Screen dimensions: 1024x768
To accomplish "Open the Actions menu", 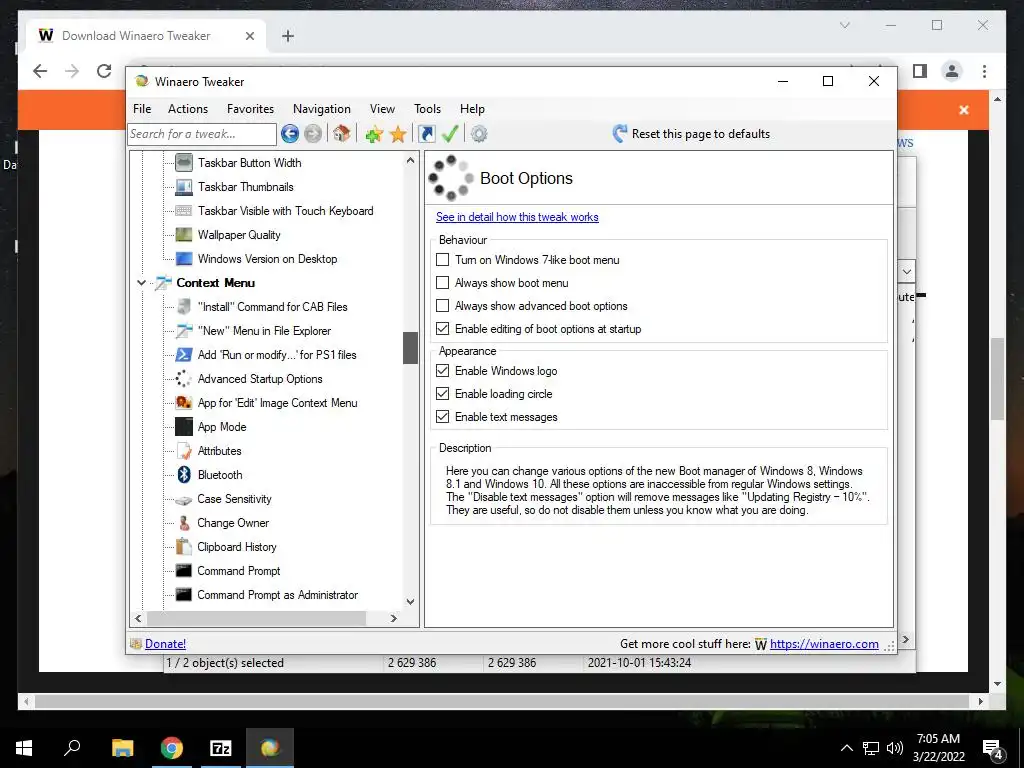I will coord(187,109).
